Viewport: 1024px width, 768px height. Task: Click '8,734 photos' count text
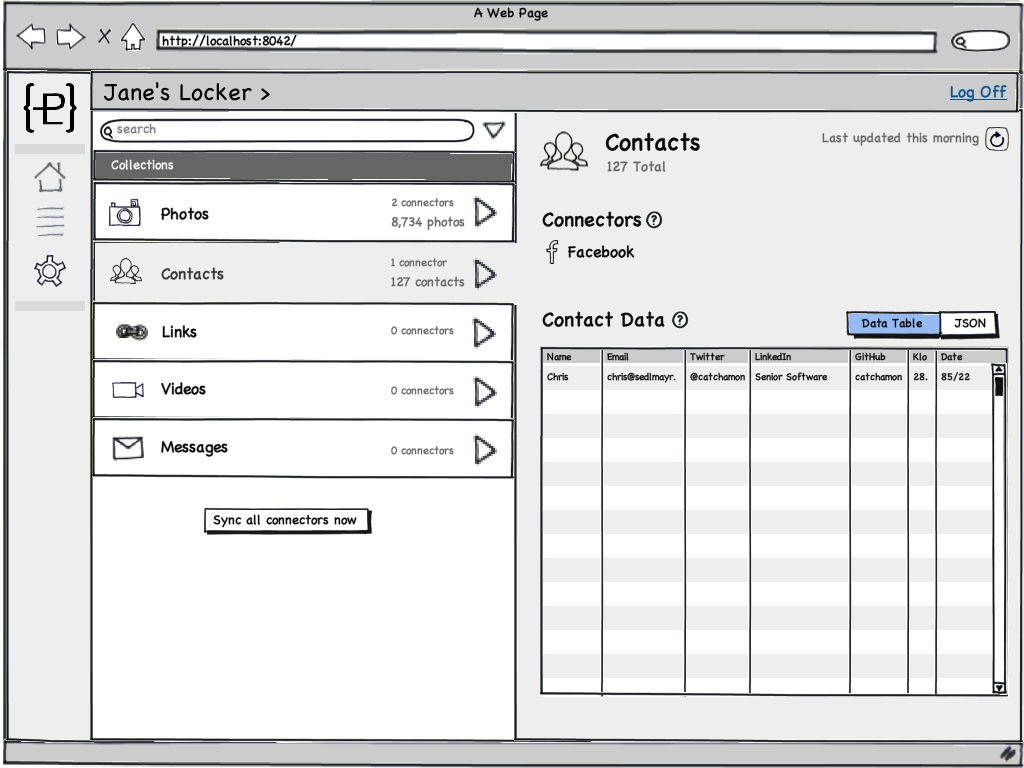[x=428, y=222]
